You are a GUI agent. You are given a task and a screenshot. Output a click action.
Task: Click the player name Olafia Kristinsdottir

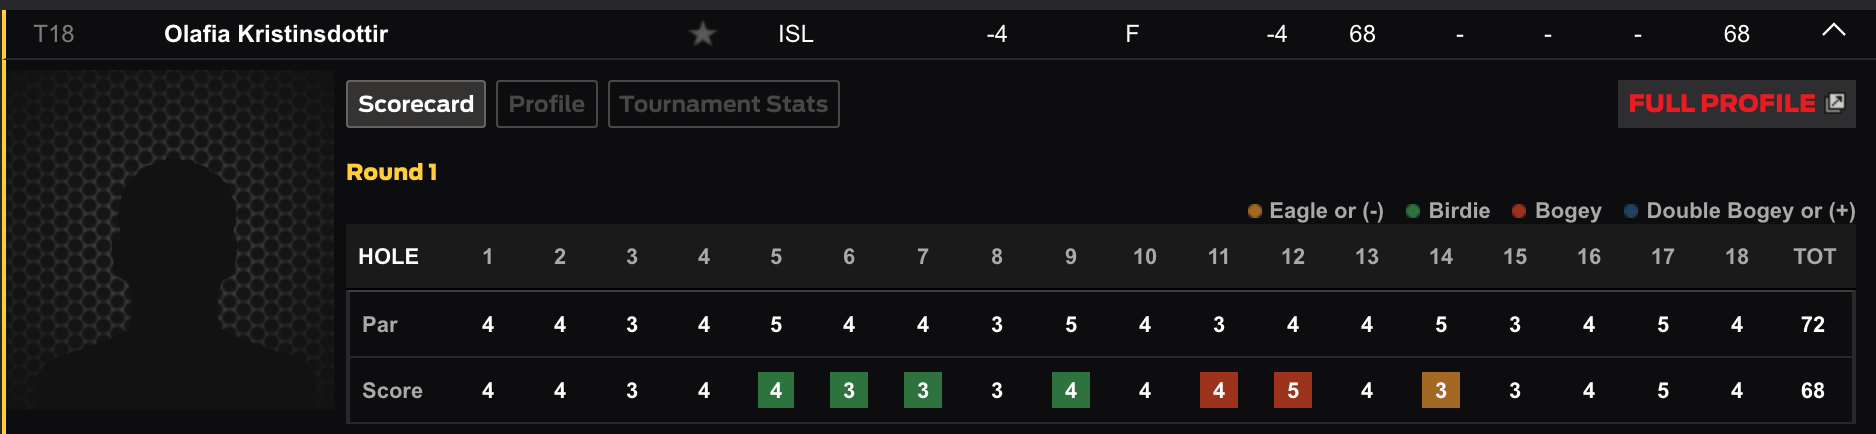[276, 34]
